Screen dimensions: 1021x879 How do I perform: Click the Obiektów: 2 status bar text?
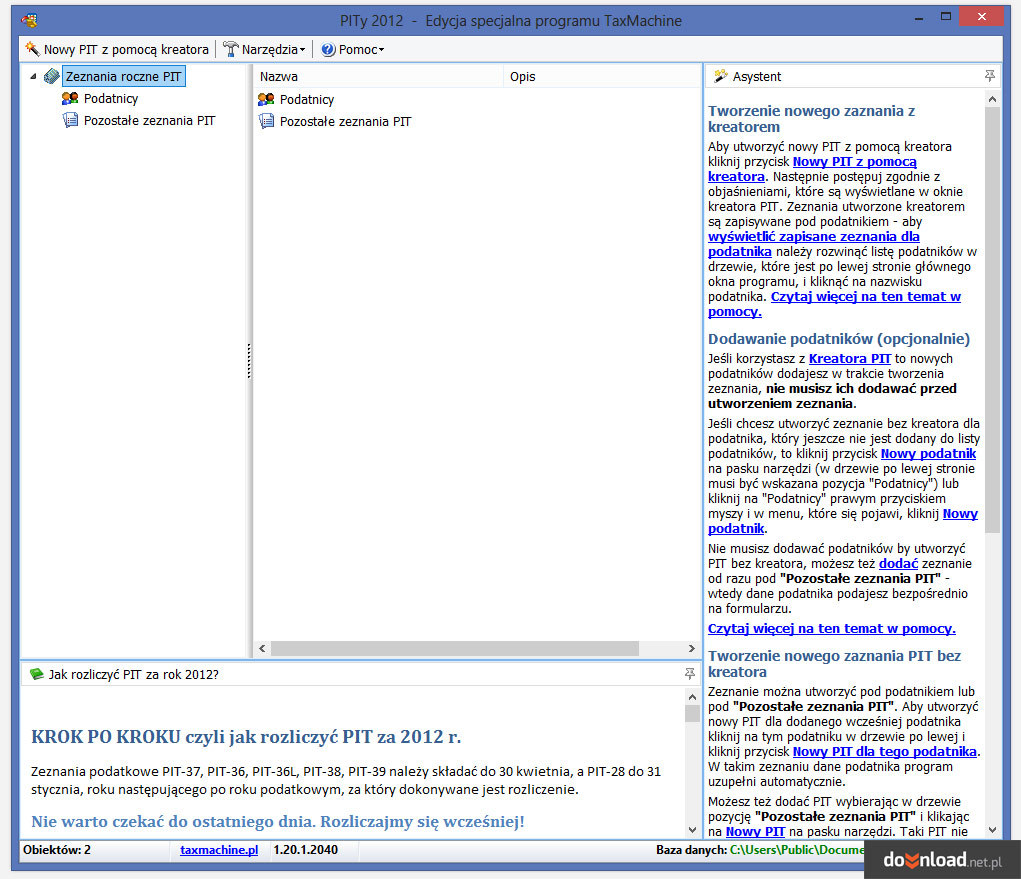point(57,850)
